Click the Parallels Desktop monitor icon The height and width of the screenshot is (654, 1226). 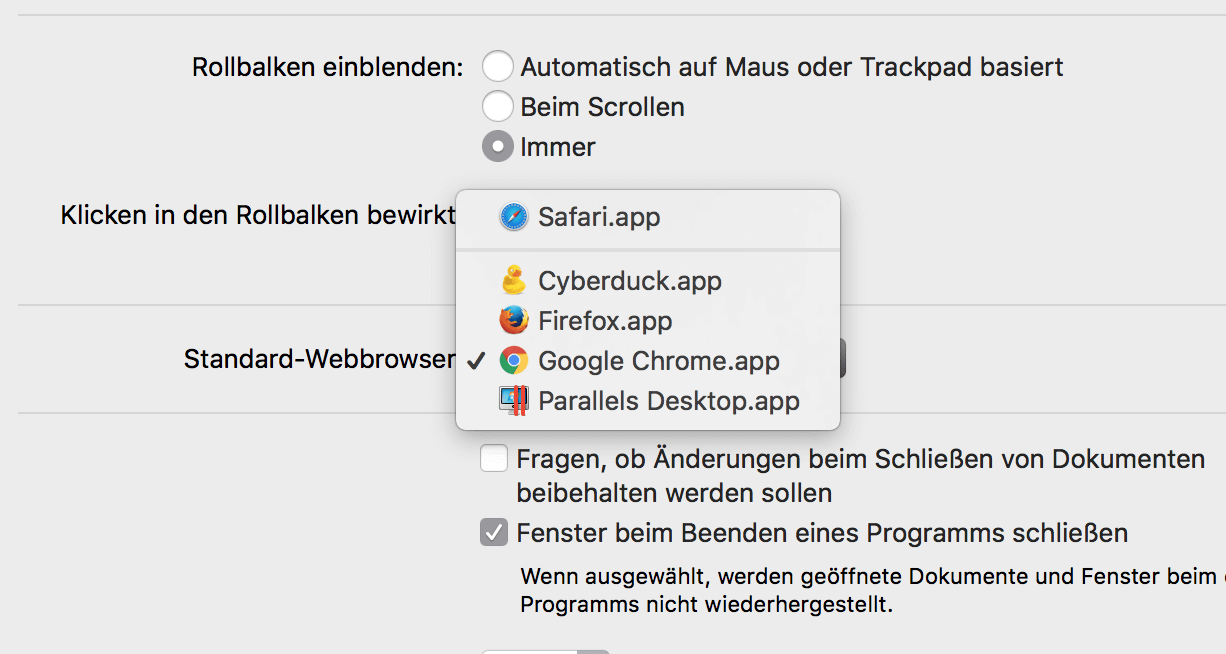click(513, 401)
